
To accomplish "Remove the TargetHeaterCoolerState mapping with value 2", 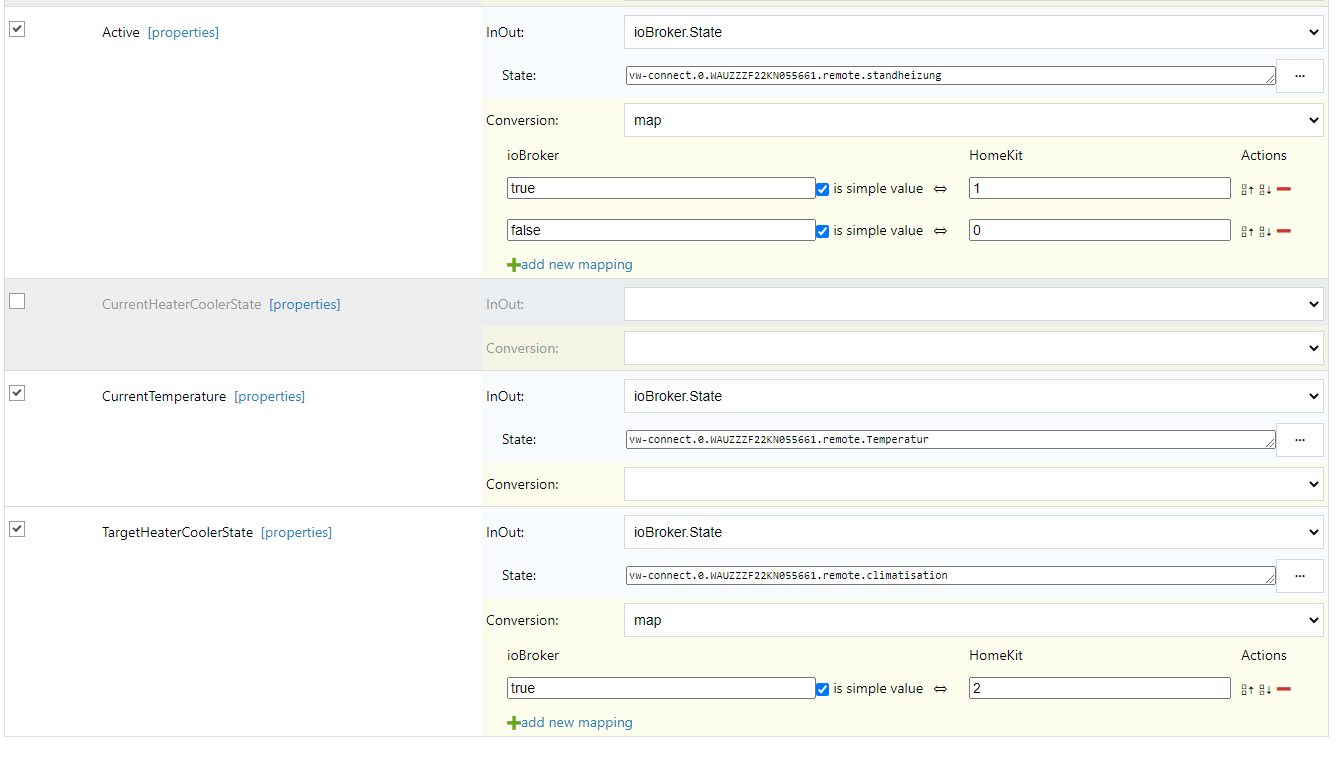I will click(x=1284, y=689).
